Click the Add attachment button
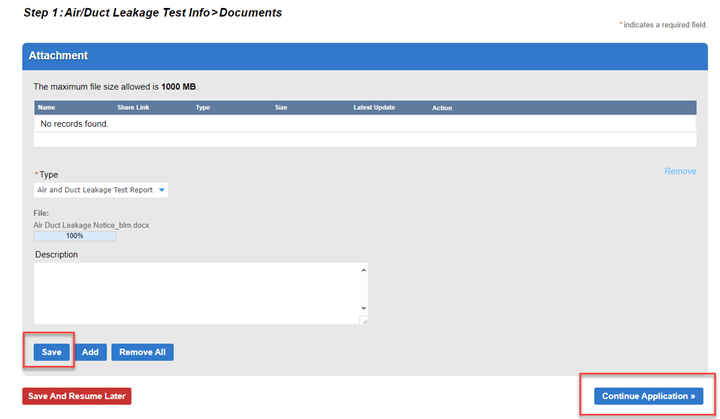This screenshot has height=419, width=720. point(90,352)
